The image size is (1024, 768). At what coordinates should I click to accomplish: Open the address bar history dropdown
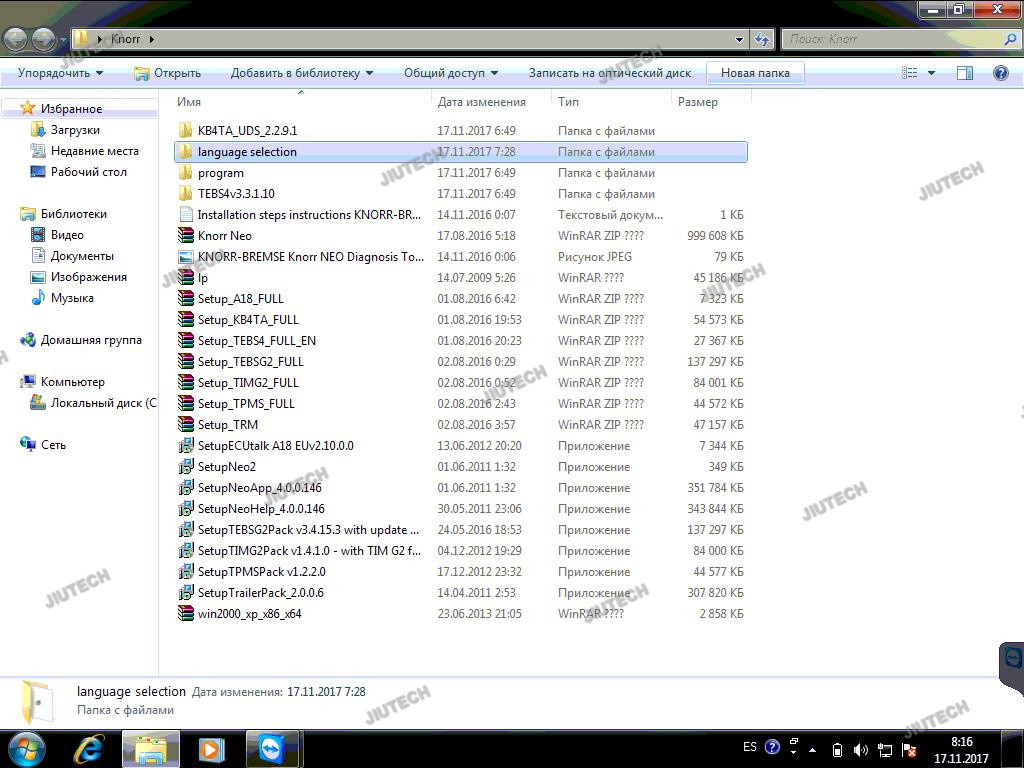click(740, 39)
